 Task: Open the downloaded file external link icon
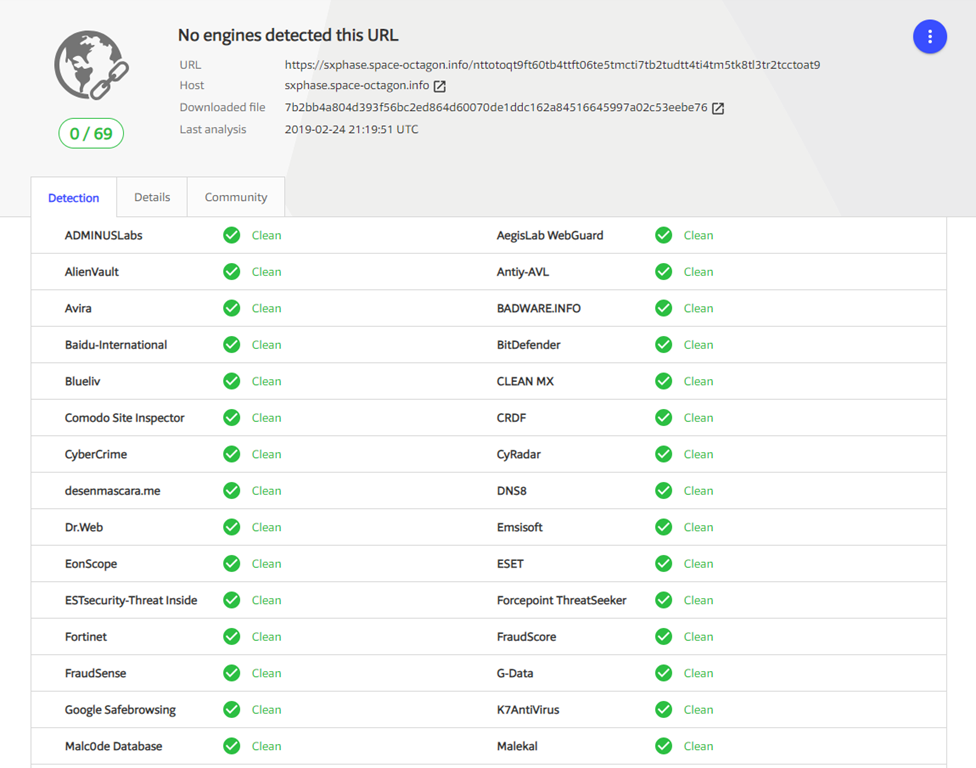(717, 108)
